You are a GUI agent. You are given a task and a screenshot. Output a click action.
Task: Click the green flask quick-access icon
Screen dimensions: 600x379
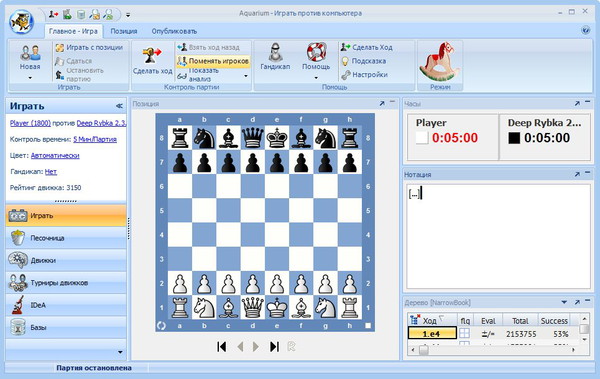(67, 14)
